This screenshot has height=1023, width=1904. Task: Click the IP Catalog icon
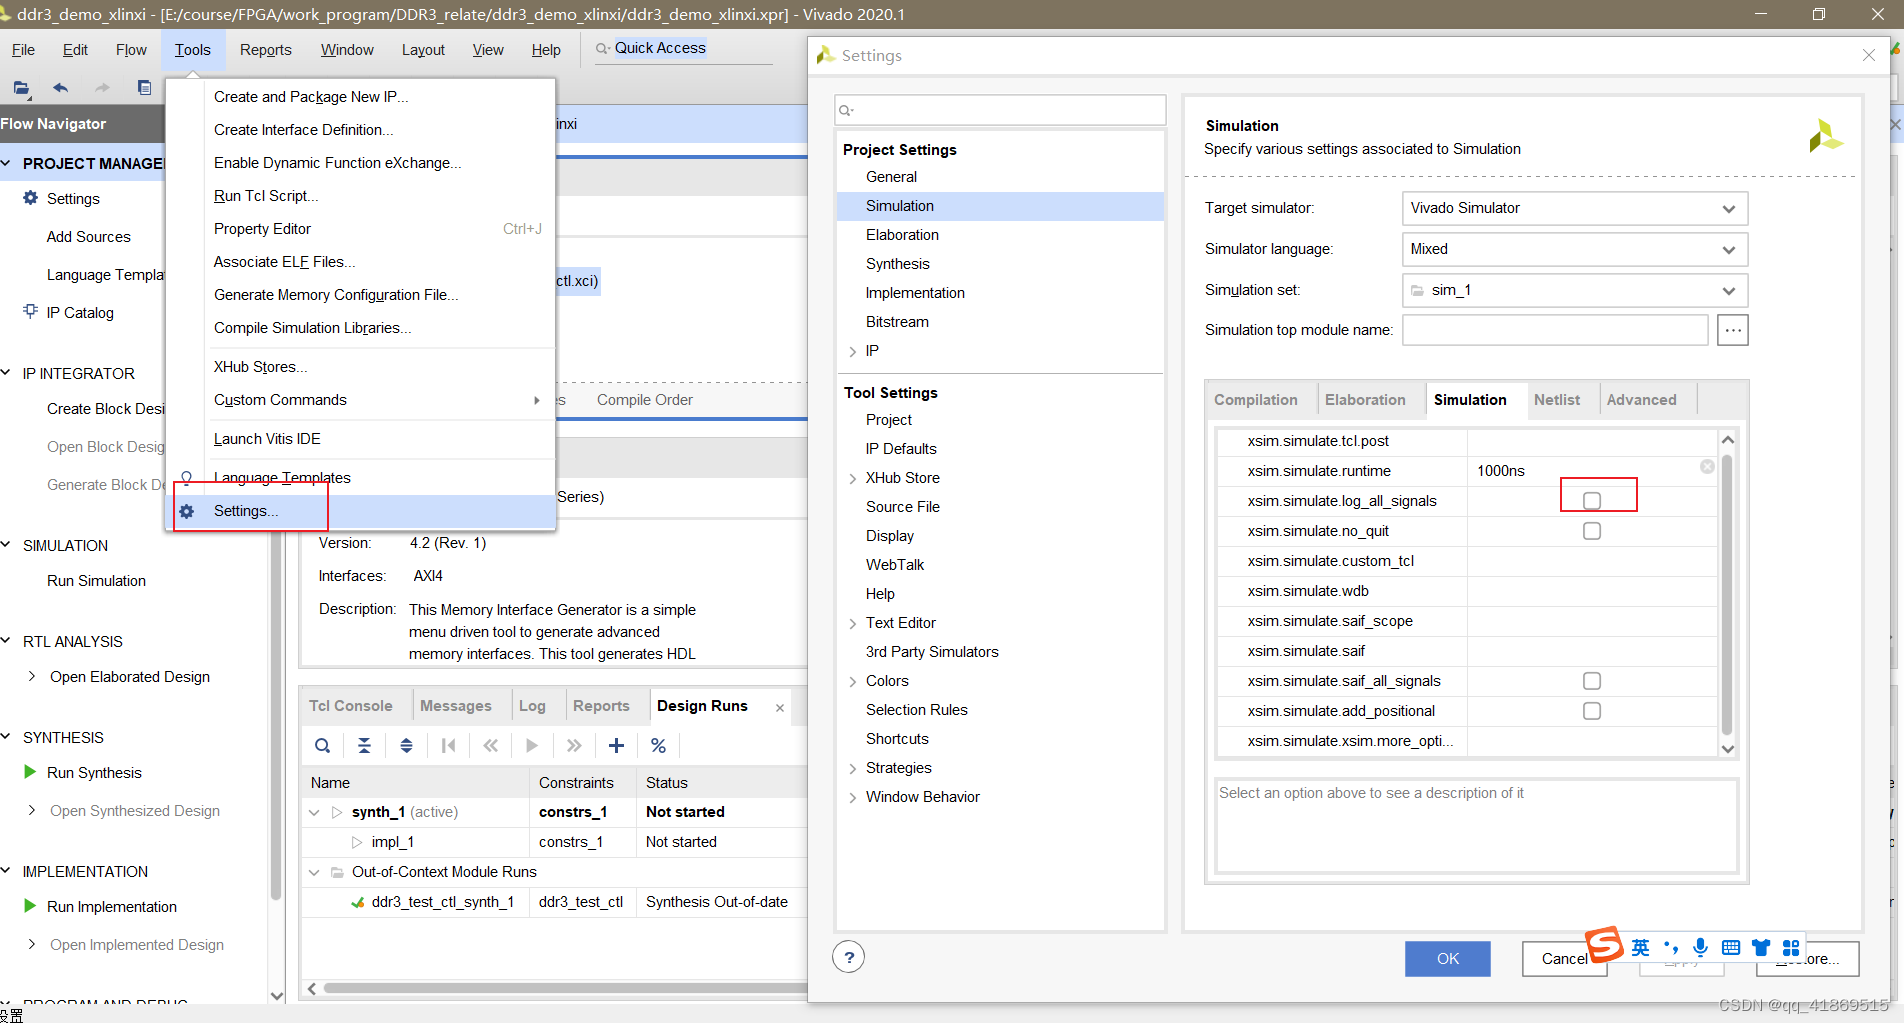[x=30, y=312]
